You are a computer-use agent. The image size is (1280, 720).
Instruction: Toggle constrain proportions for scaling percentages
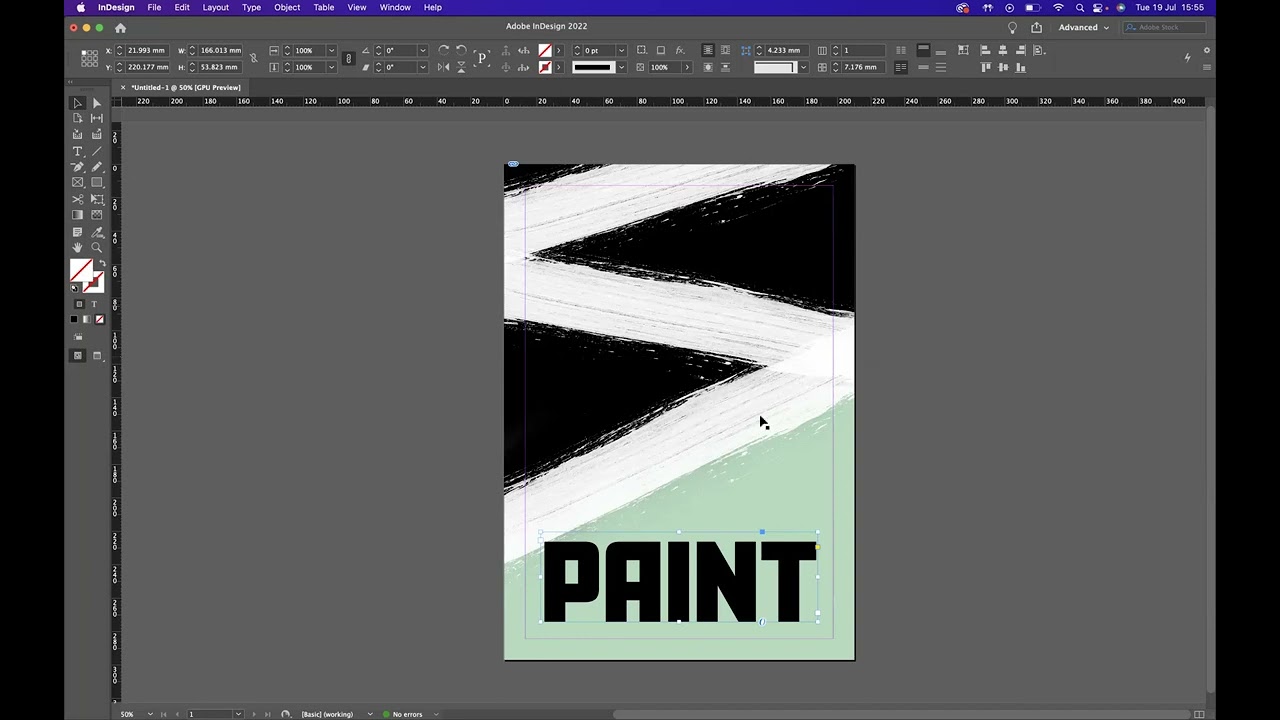[x=348, y=58]
